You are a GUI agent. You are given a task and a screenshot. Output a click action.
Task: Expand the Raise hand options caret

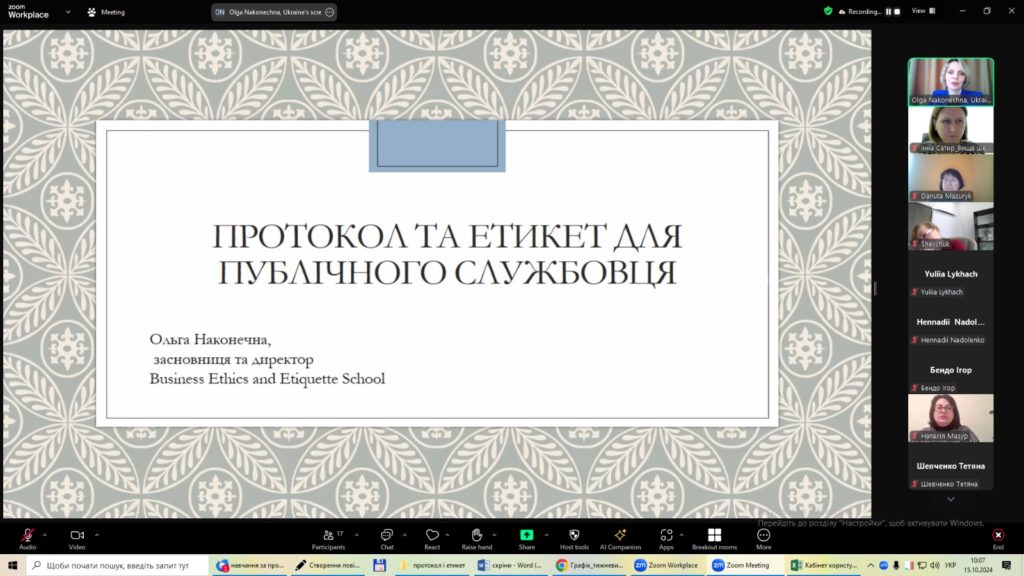coord(494,535)
